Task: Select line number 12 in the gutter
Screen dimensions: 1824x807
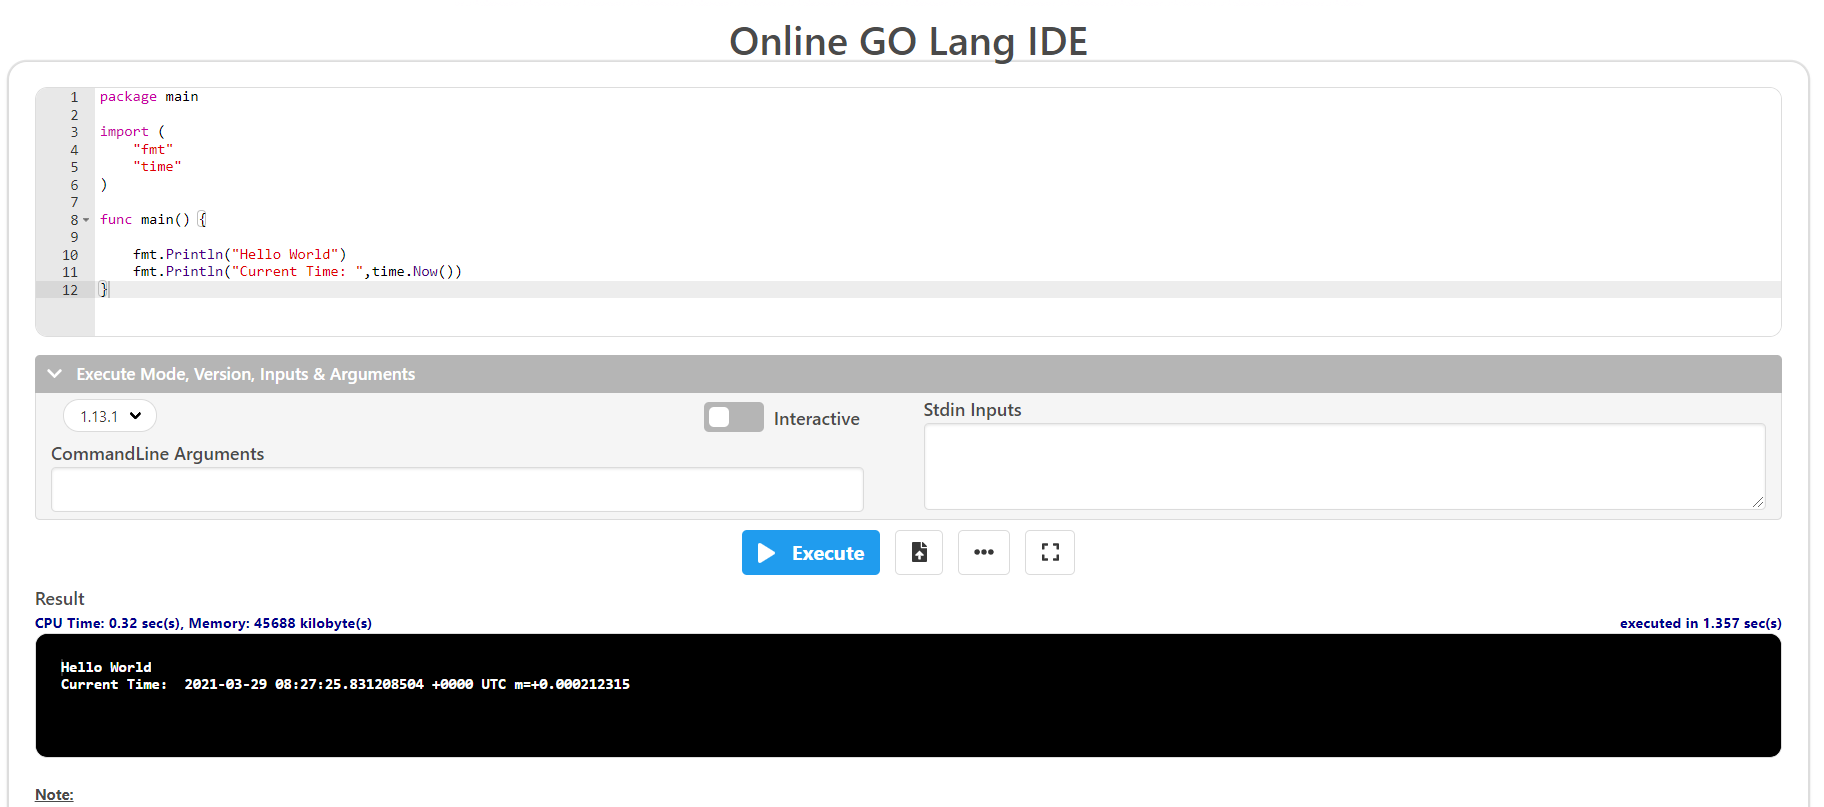Action: tap(70, 290)
